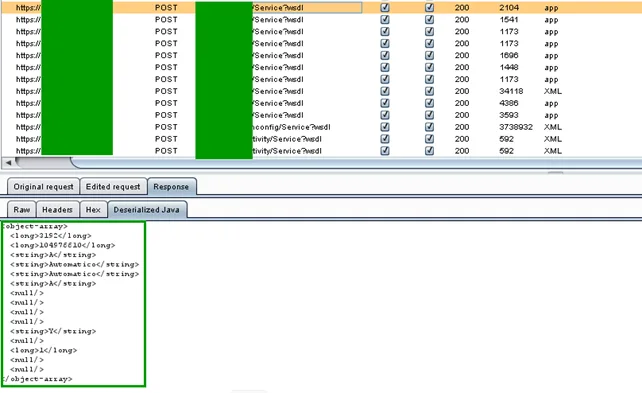Click status 200 in the 1696 row
Image resolution: width=642 pixels, height=393 pixels.
click(462, 55)
